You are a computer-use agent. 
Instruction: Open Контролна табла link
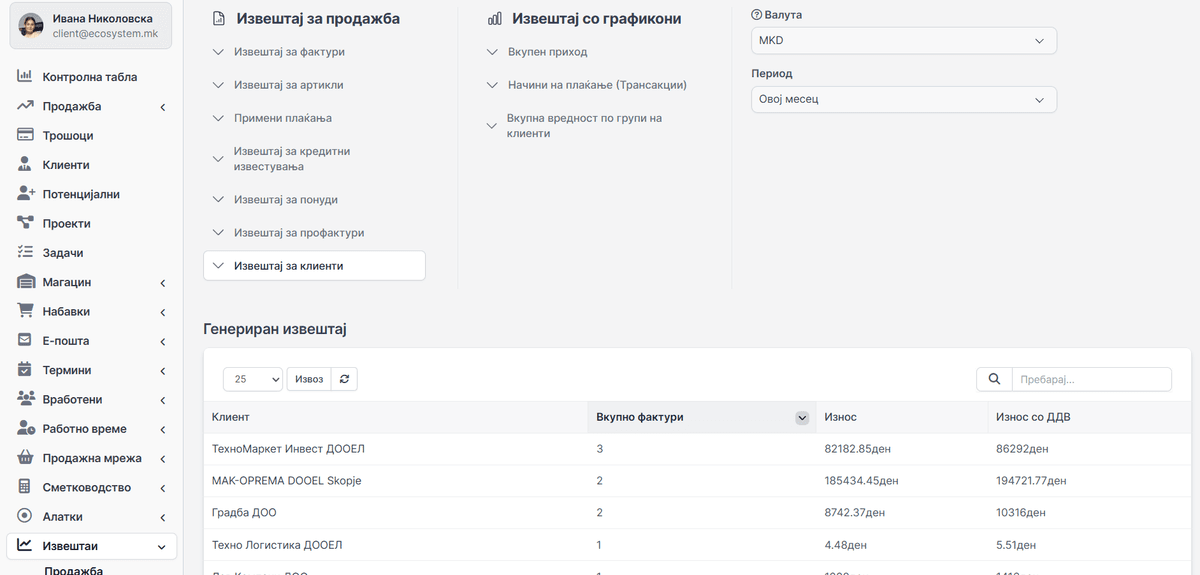[x=90, y=77]
